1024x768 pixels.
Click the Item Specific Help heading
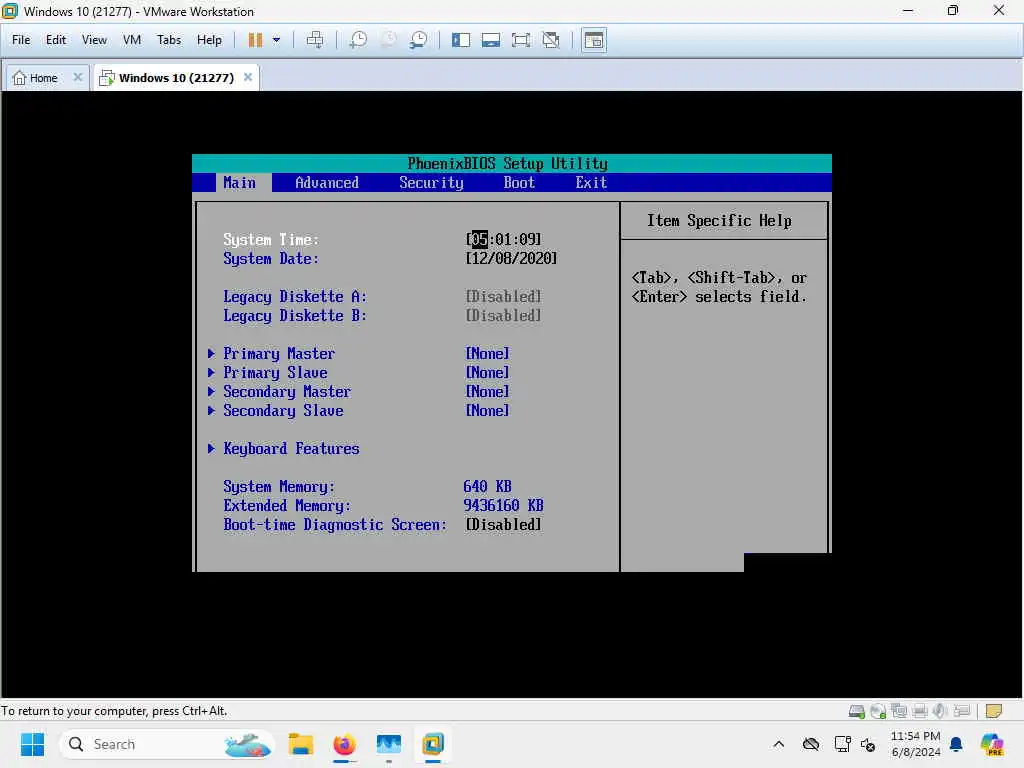click(719, 221)
